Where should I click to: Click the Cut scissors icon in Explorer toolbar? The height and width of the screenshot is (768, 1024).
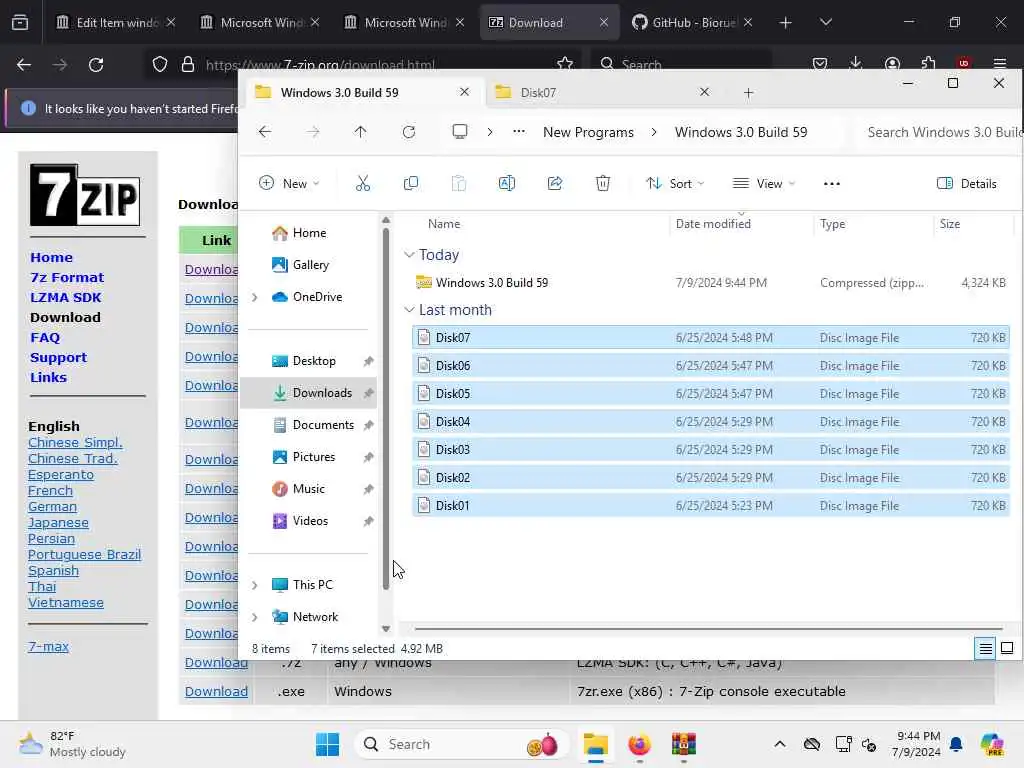point(362,184)
